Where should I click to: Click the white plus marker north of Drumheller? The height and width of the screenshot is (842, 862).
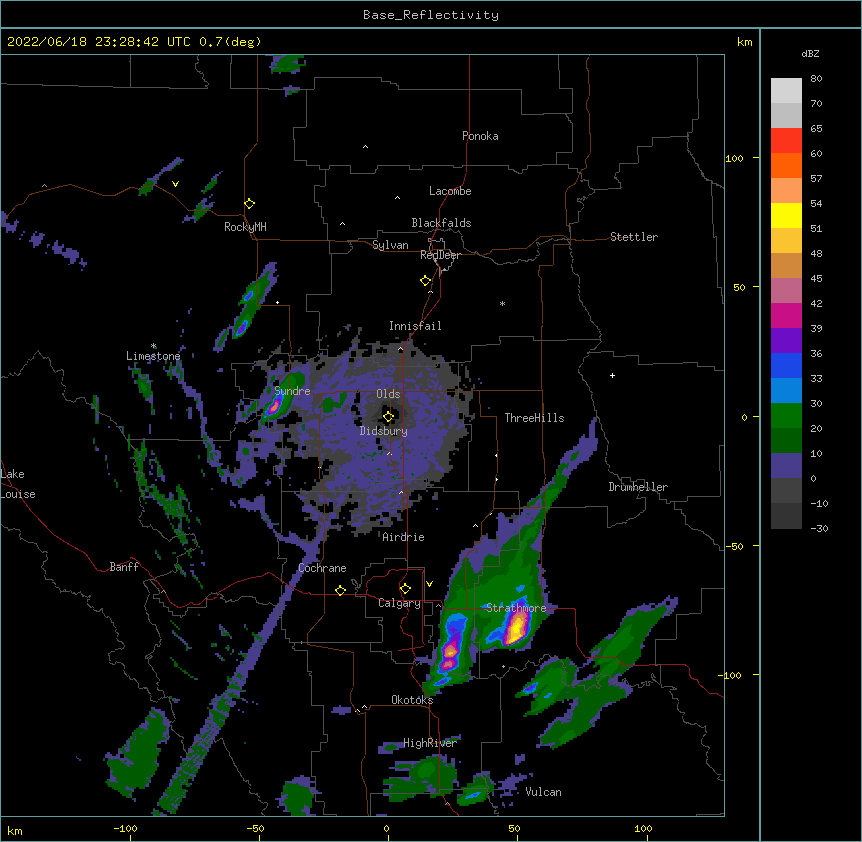tap(612, 375)
